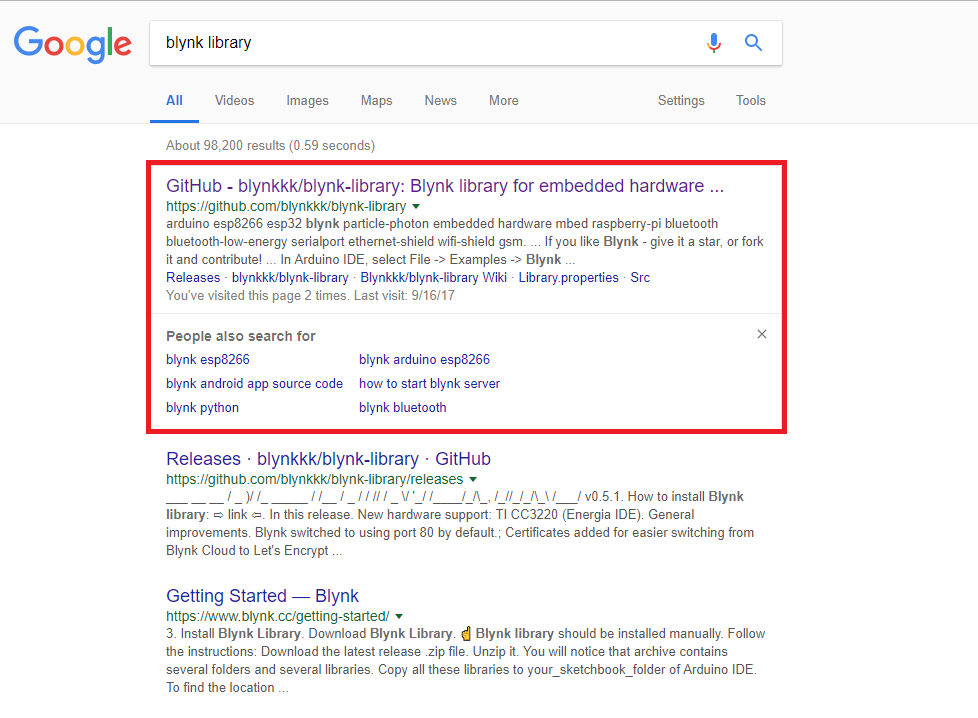
Task: Click the search box containing blynk library
Action: (420, 43)
